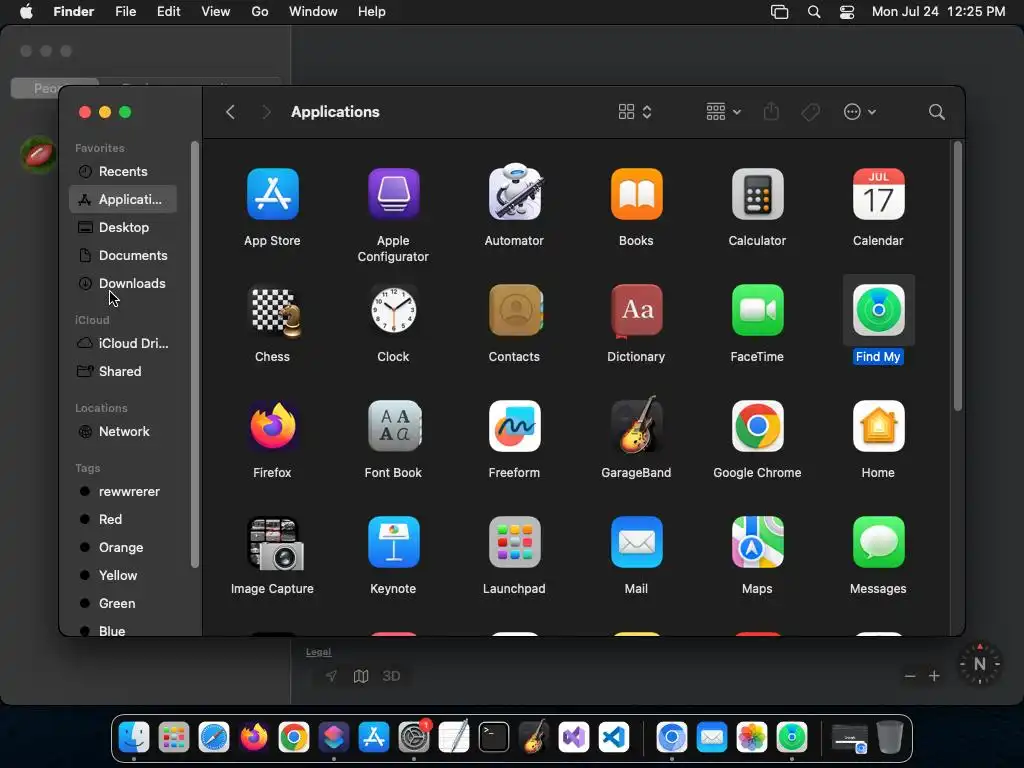Zoom in the Find My map

[x=935, y=676]
